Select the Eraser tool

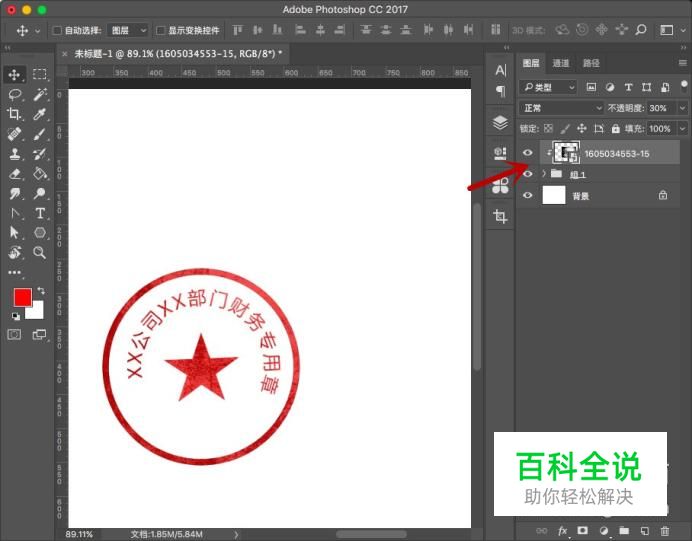(14, 173)
